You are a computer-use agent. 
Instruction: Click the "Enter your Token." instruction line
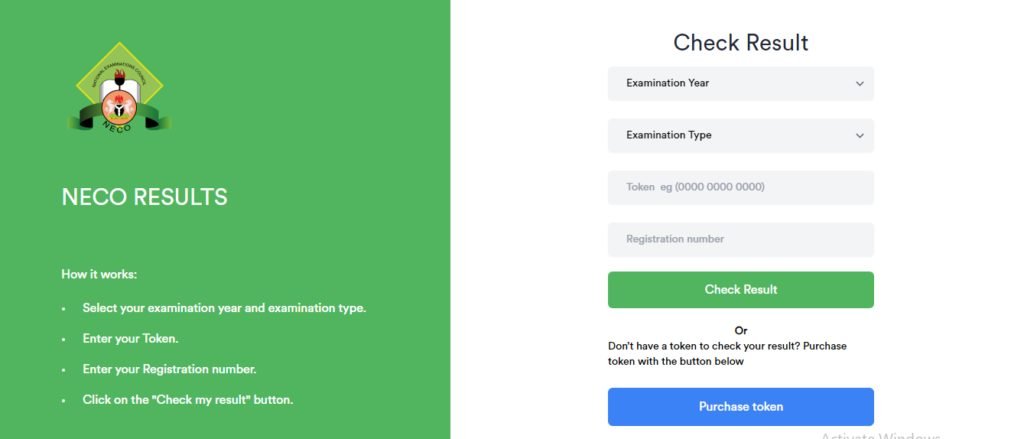pos(130,339)
